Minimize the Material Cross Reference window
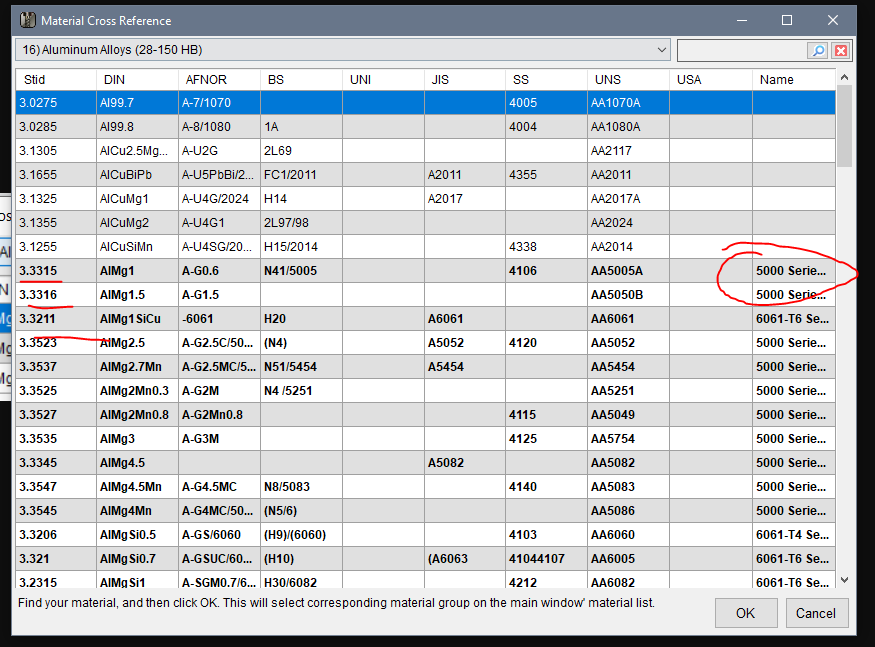The height and width of the screenshot is (647, 875). tap(742, 20)
